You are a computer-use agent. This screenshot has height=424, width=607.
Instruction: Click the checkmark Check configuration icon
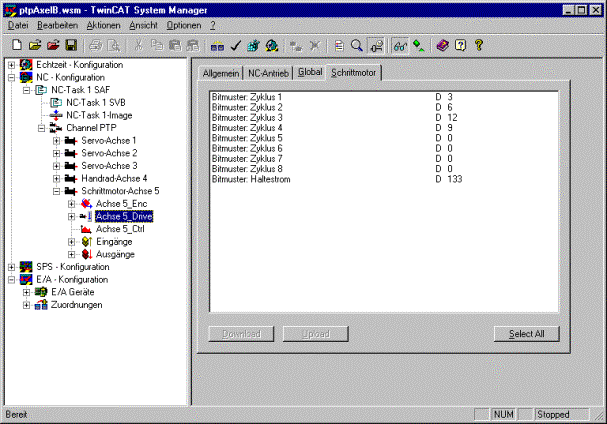pos(235,46)
